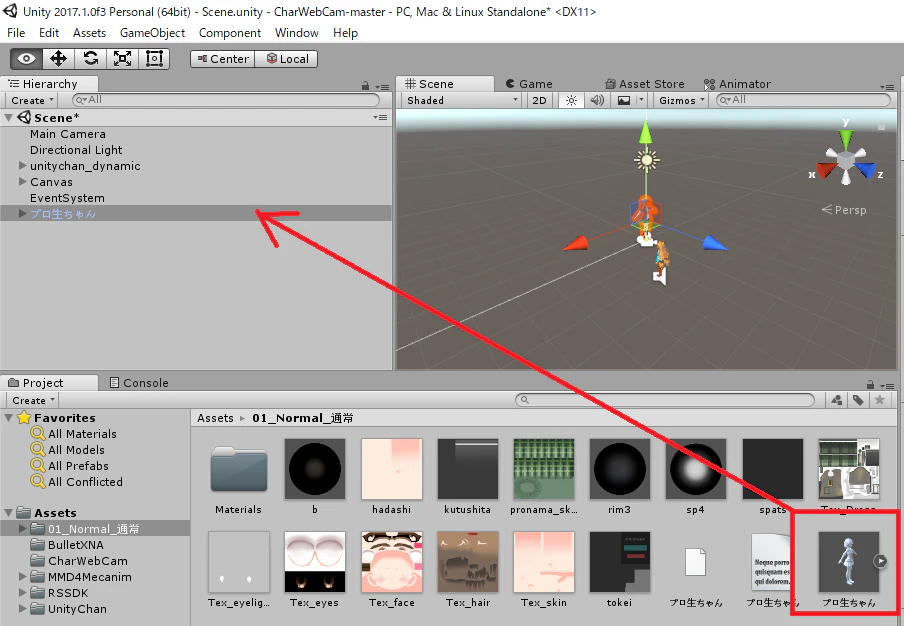Click the Hierarchy panel lock icon
904x626 pixels.
point(365,86)
